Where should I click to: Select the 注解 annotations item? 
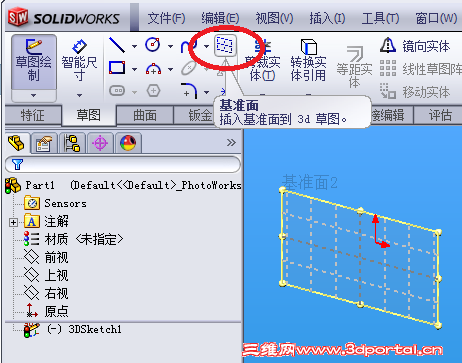click(x=47, y=221)
